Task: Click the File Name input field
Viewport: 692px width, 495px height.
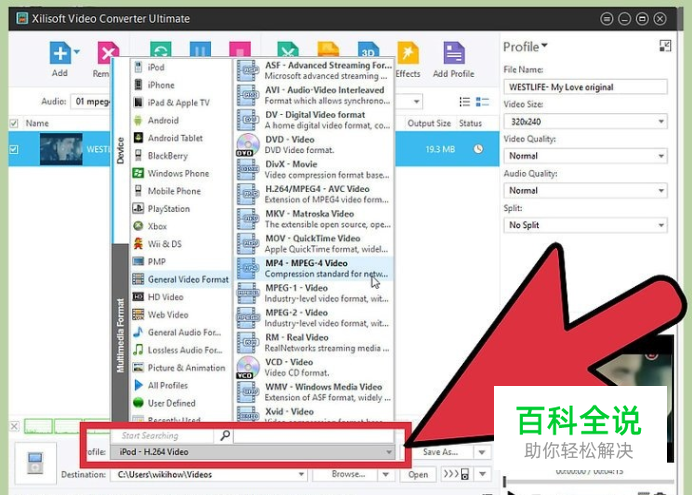Action: point(585,87)
